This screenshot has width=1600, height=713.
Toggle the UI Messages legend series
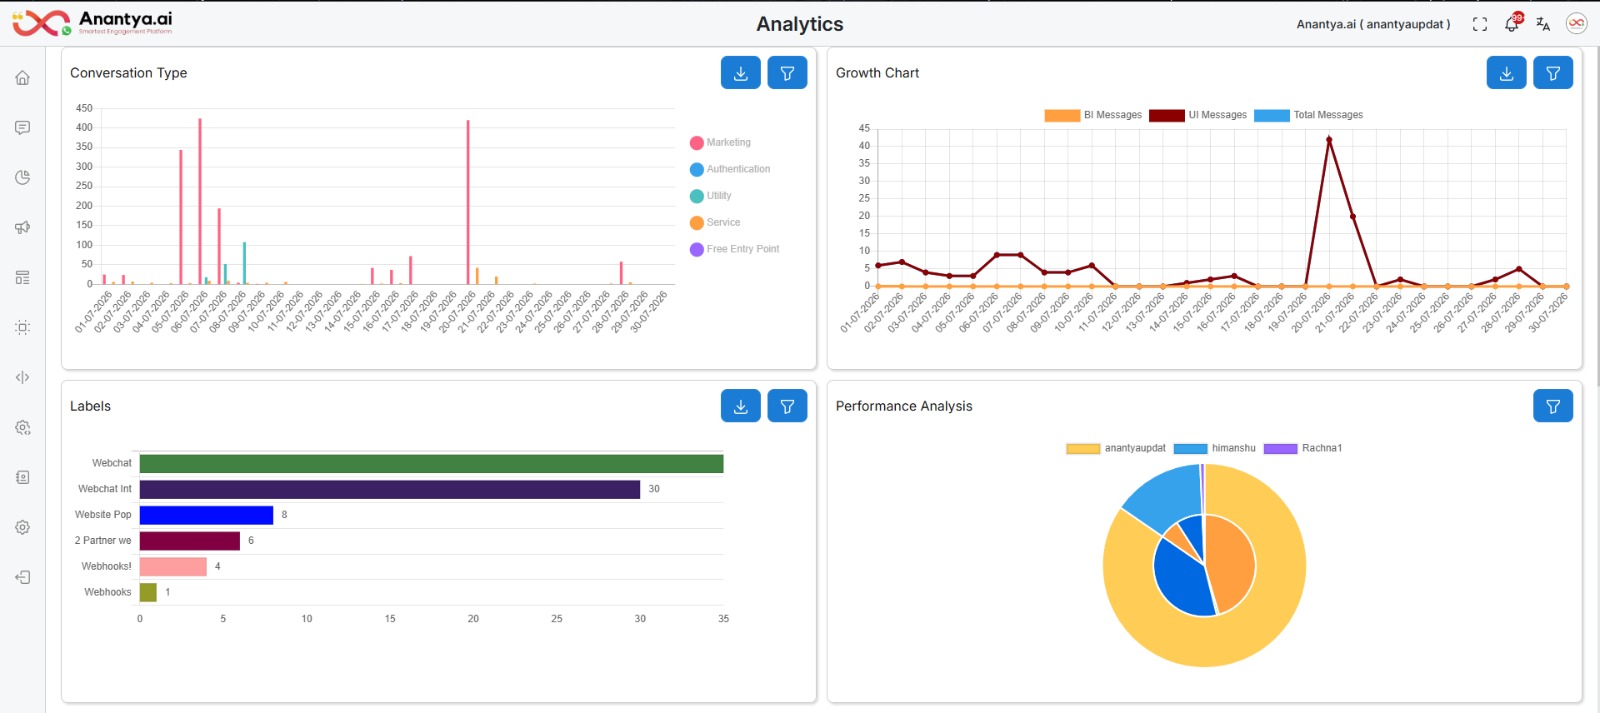(x=1198, y=115)
